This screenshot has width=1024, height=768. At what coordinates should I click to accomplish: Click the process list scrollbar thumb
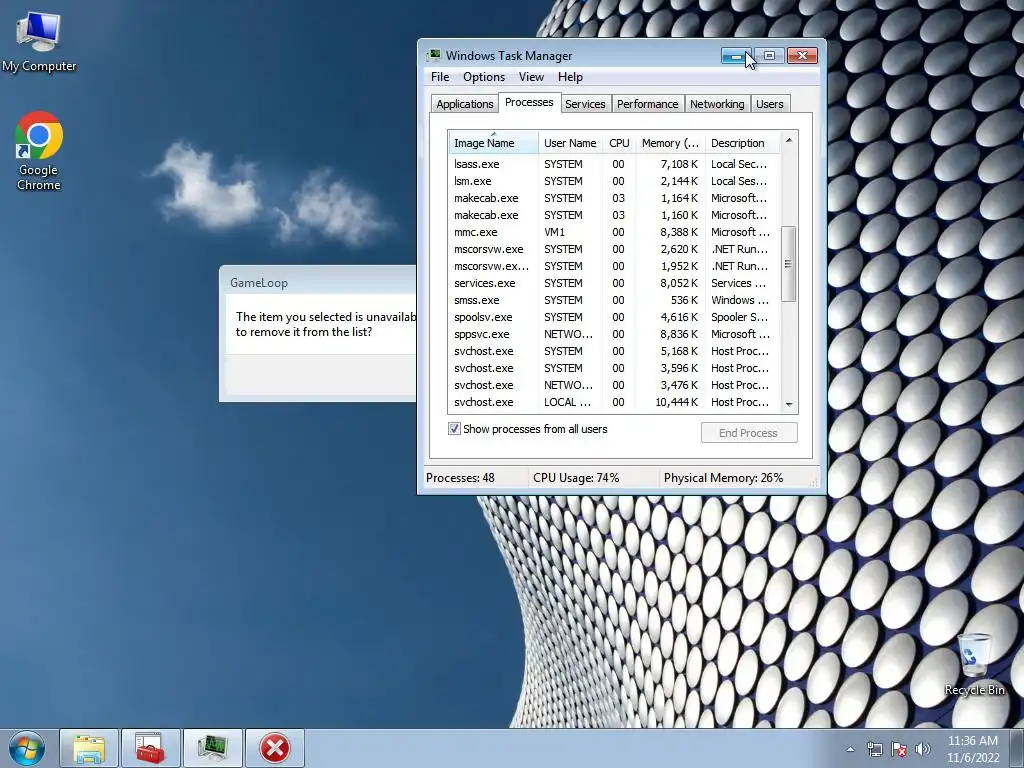(789, 264)
